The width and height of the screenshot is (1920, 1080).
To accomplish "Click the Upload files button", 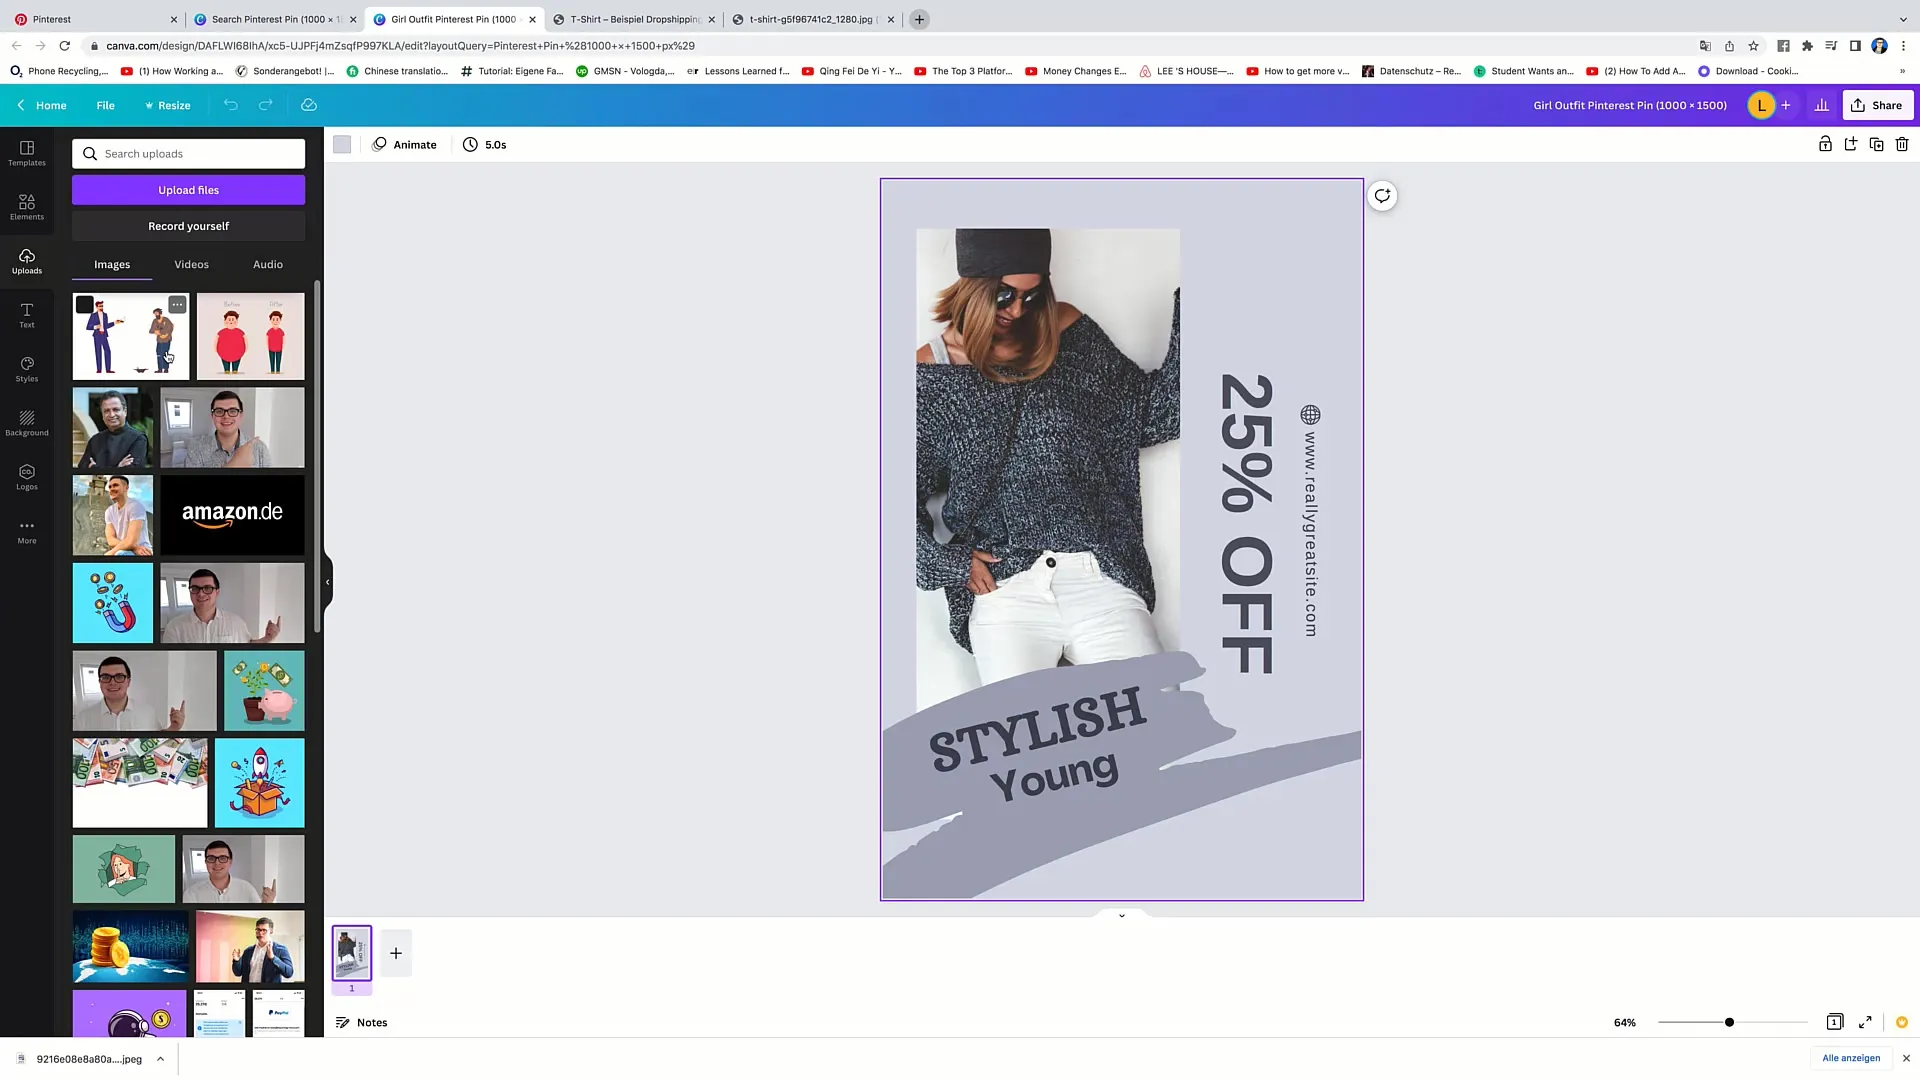I will tap(189, 190).
